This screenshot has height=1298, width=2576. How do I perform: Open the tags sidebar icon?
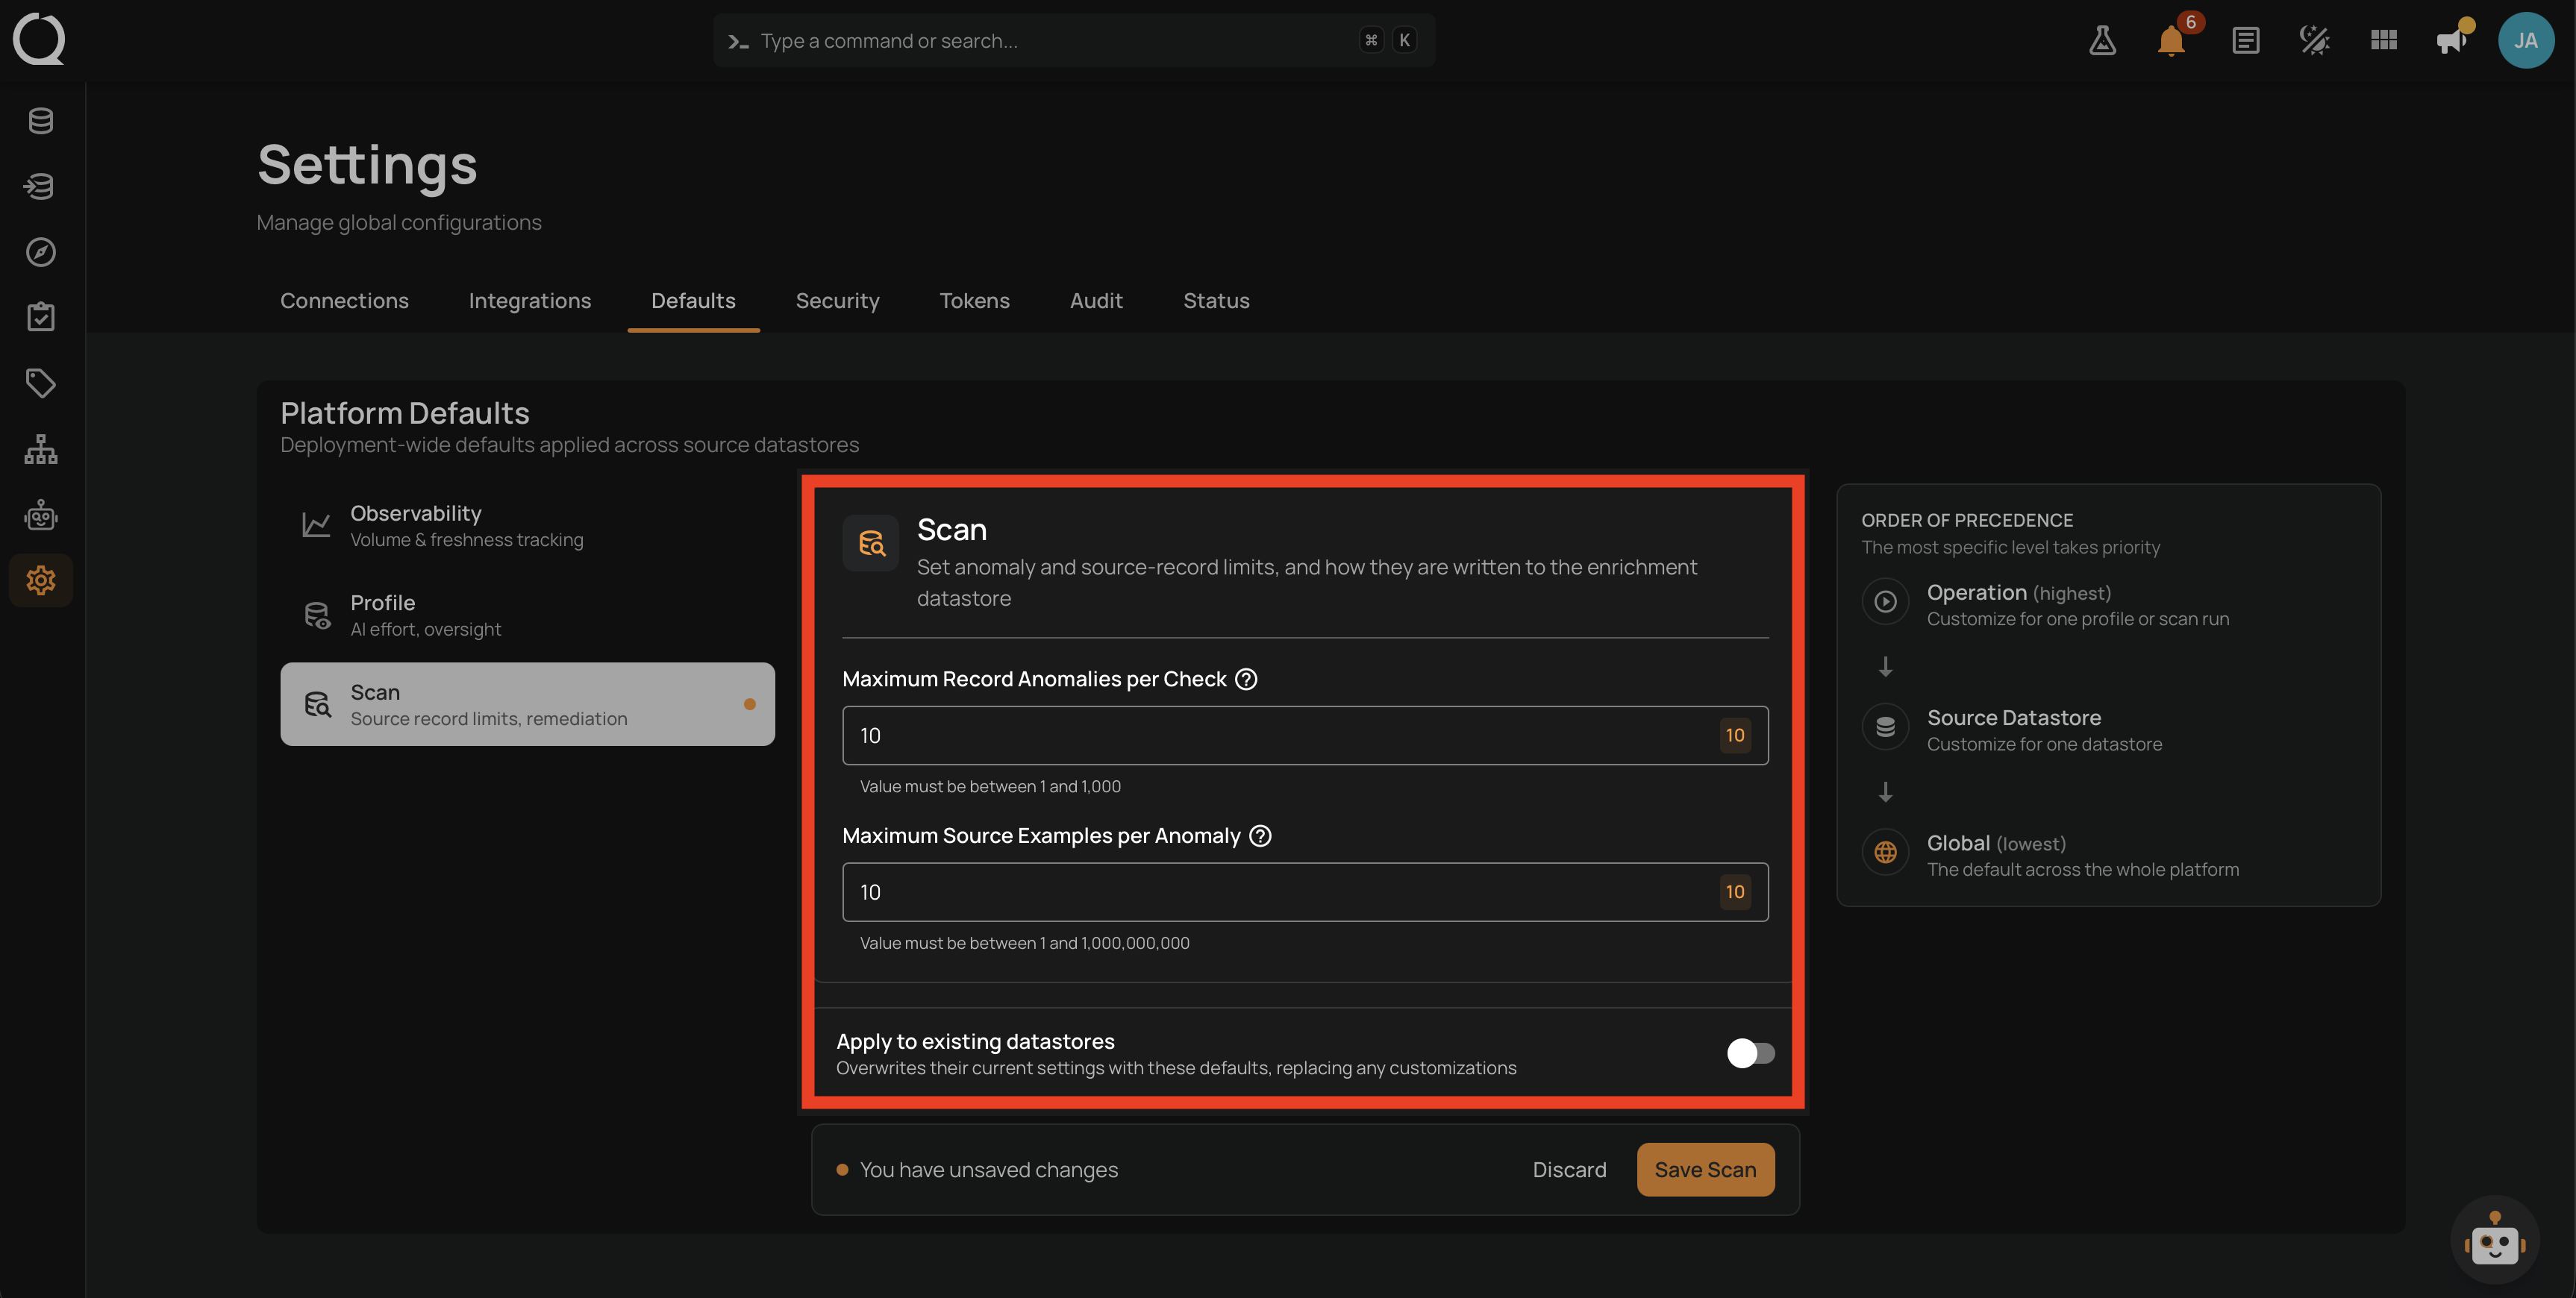pyautogui.click(x=41, y=383)
